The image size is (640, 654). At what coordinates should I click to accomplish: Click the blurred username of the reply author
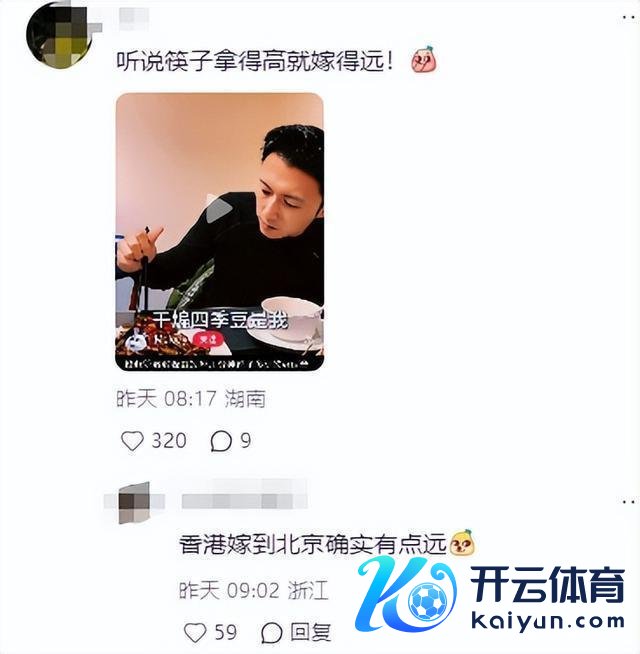pos(244,501)
